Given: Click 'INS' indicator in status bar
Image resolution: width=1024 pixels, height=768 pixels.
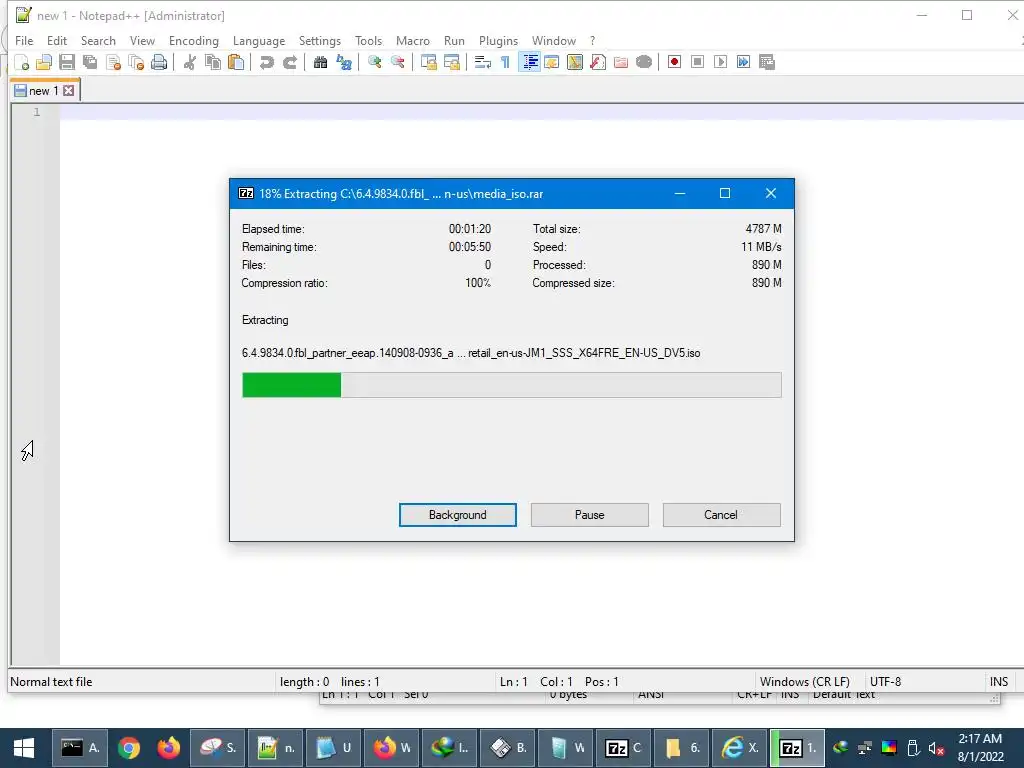Looking at the screenshot, I should point(999,681).
